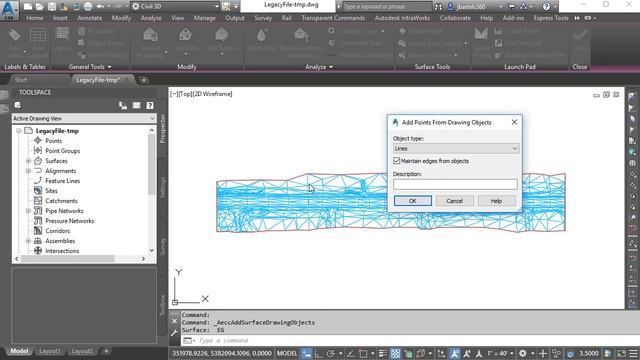Expand the Assemblies tree node
This screenshot has width=640, height=360.
28,241
